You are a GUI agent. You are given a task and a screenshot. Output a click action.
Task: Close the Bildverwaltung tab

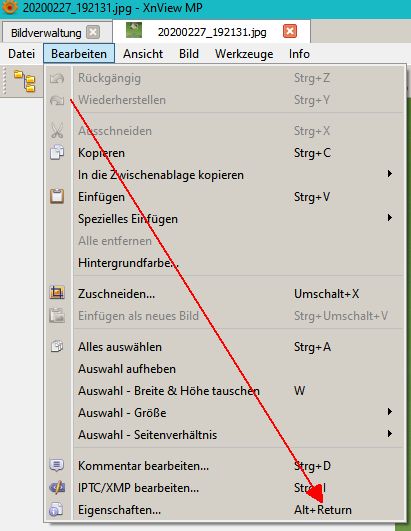pos(93,33)
